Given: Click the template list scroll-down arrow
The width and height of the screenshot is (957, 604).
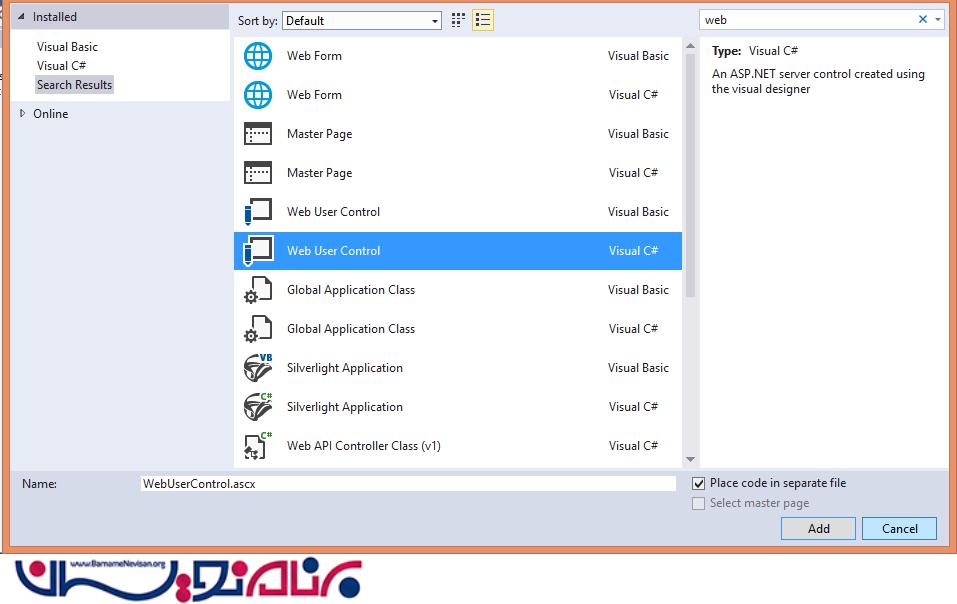Looking at the screenshot, I should tap(690, 459).
